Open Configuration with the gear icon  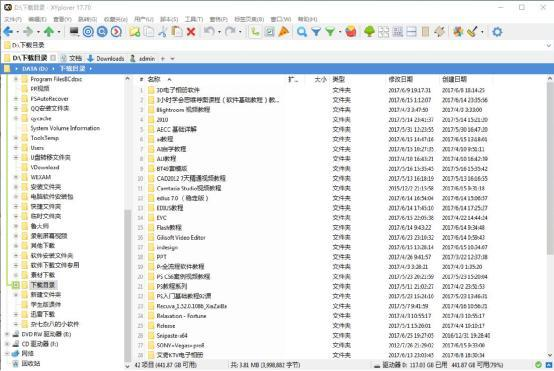[497, 32]
